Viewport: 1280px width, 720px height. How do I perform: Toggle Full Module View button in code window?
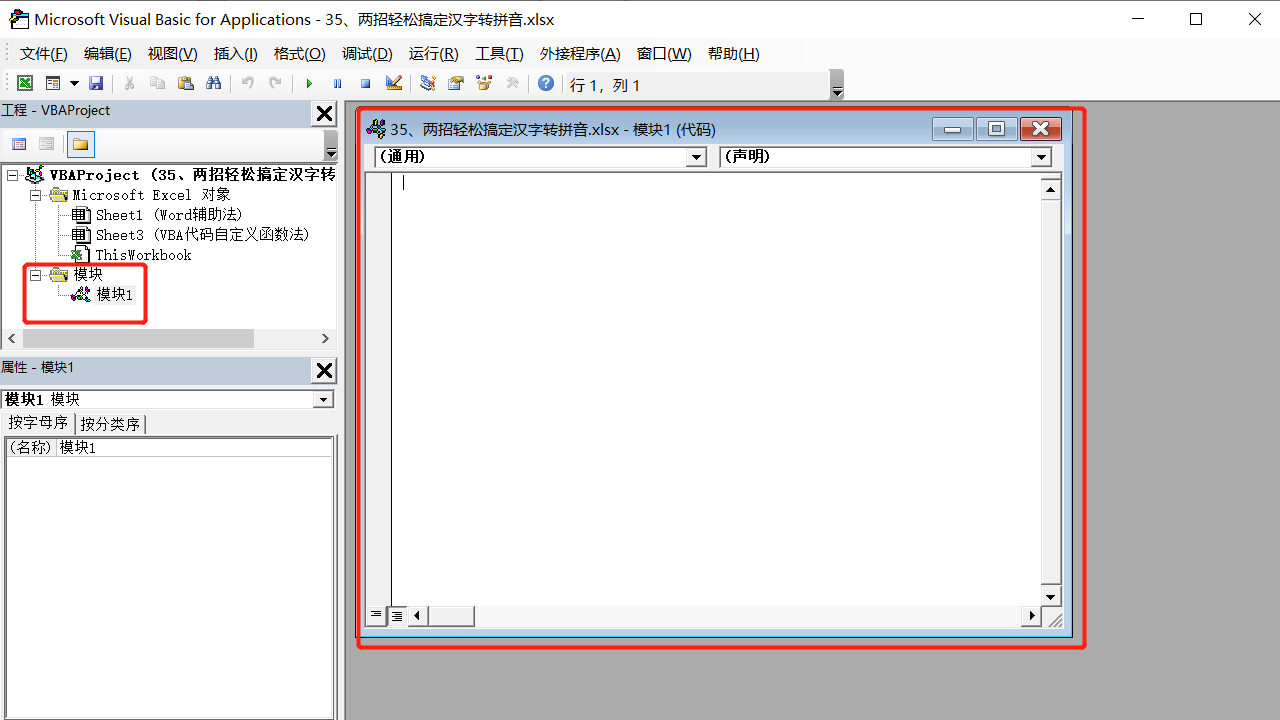(x=397, y=615)
